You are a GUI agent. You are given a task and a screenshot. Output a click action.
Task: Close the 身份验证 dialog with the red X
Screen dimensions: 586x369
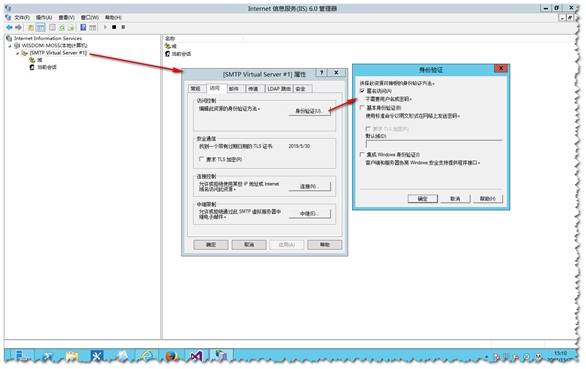coord(501,68)
